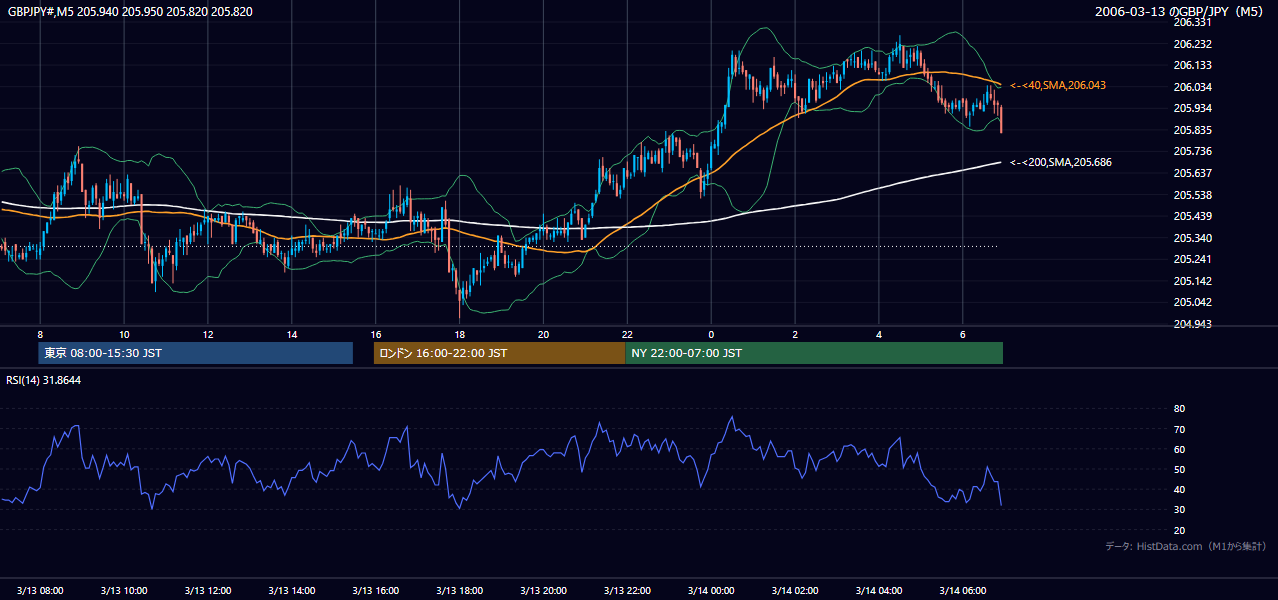Viewport: 1278px width, 600px height.
Task: Select the chart title '2006-03-13 のGBP/JPY (M5)'
Action: pyautogui.click(x=1180, y=11)
